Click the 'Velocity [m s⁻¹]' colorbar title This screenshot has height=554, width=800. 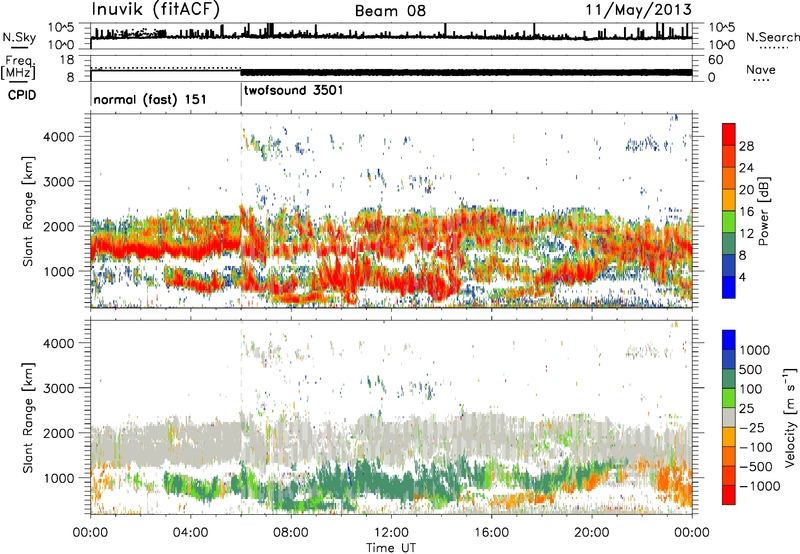coord(790,417)
